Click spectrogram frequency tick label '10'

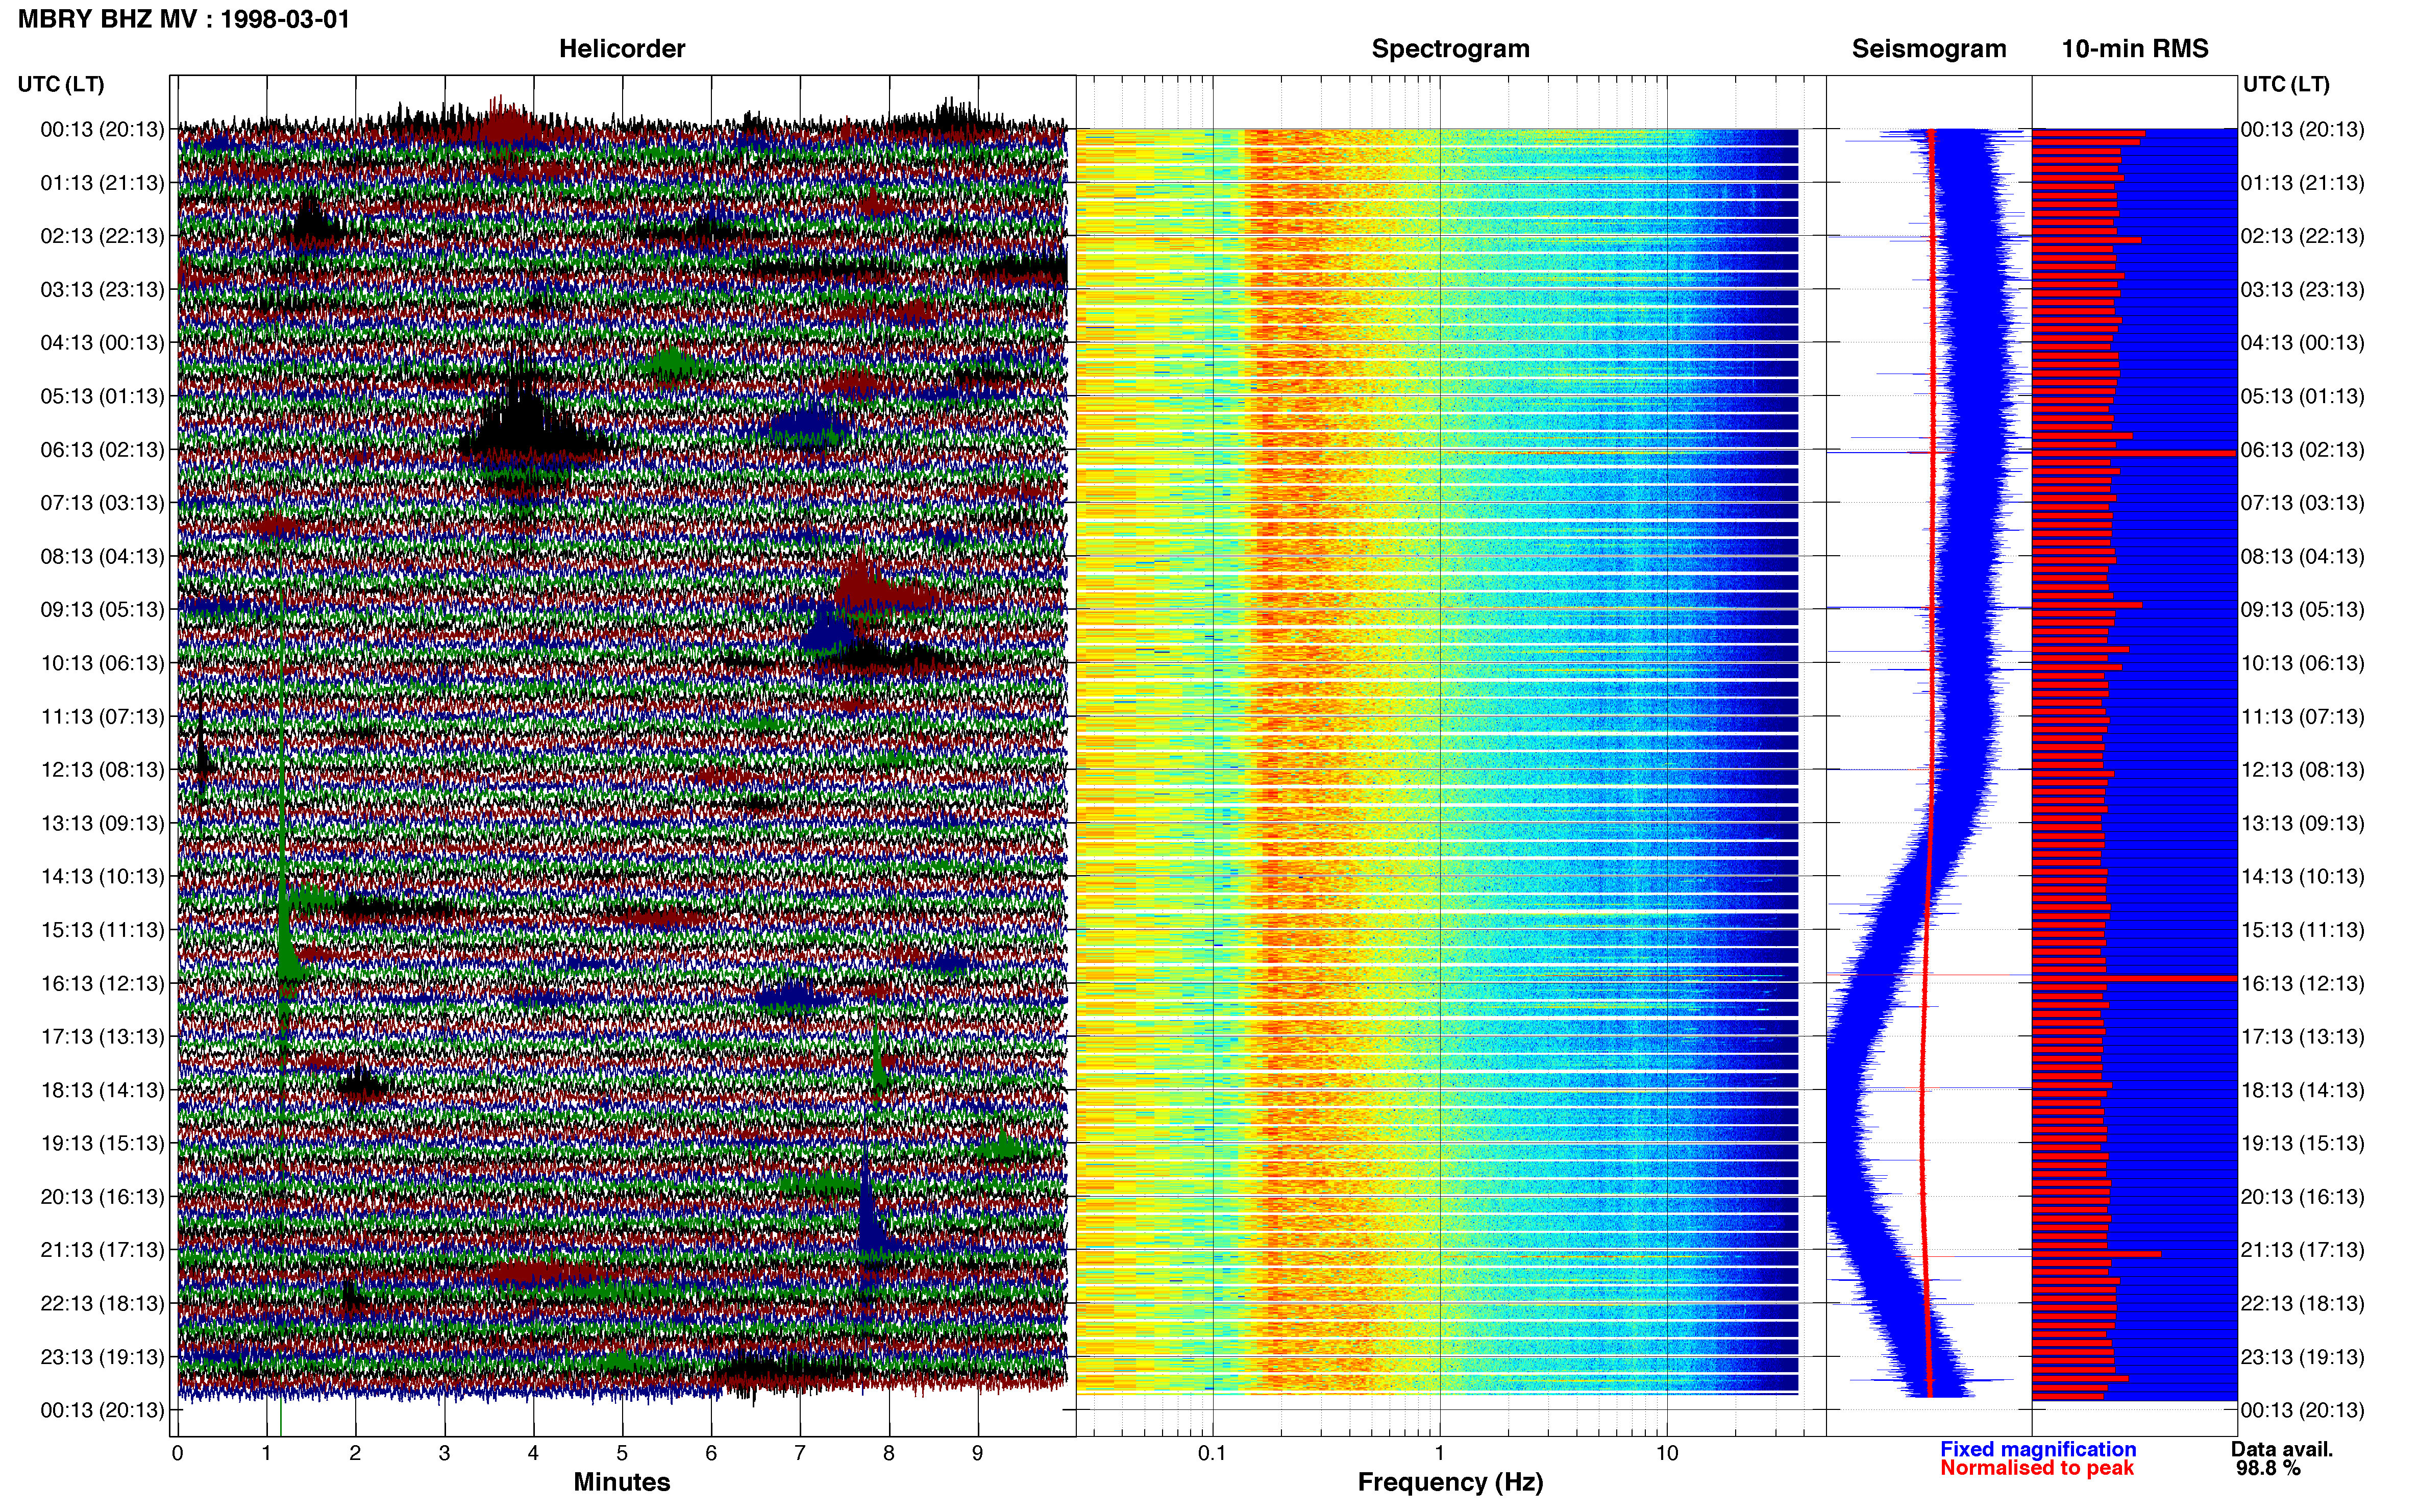(x=1666, y=1454)
